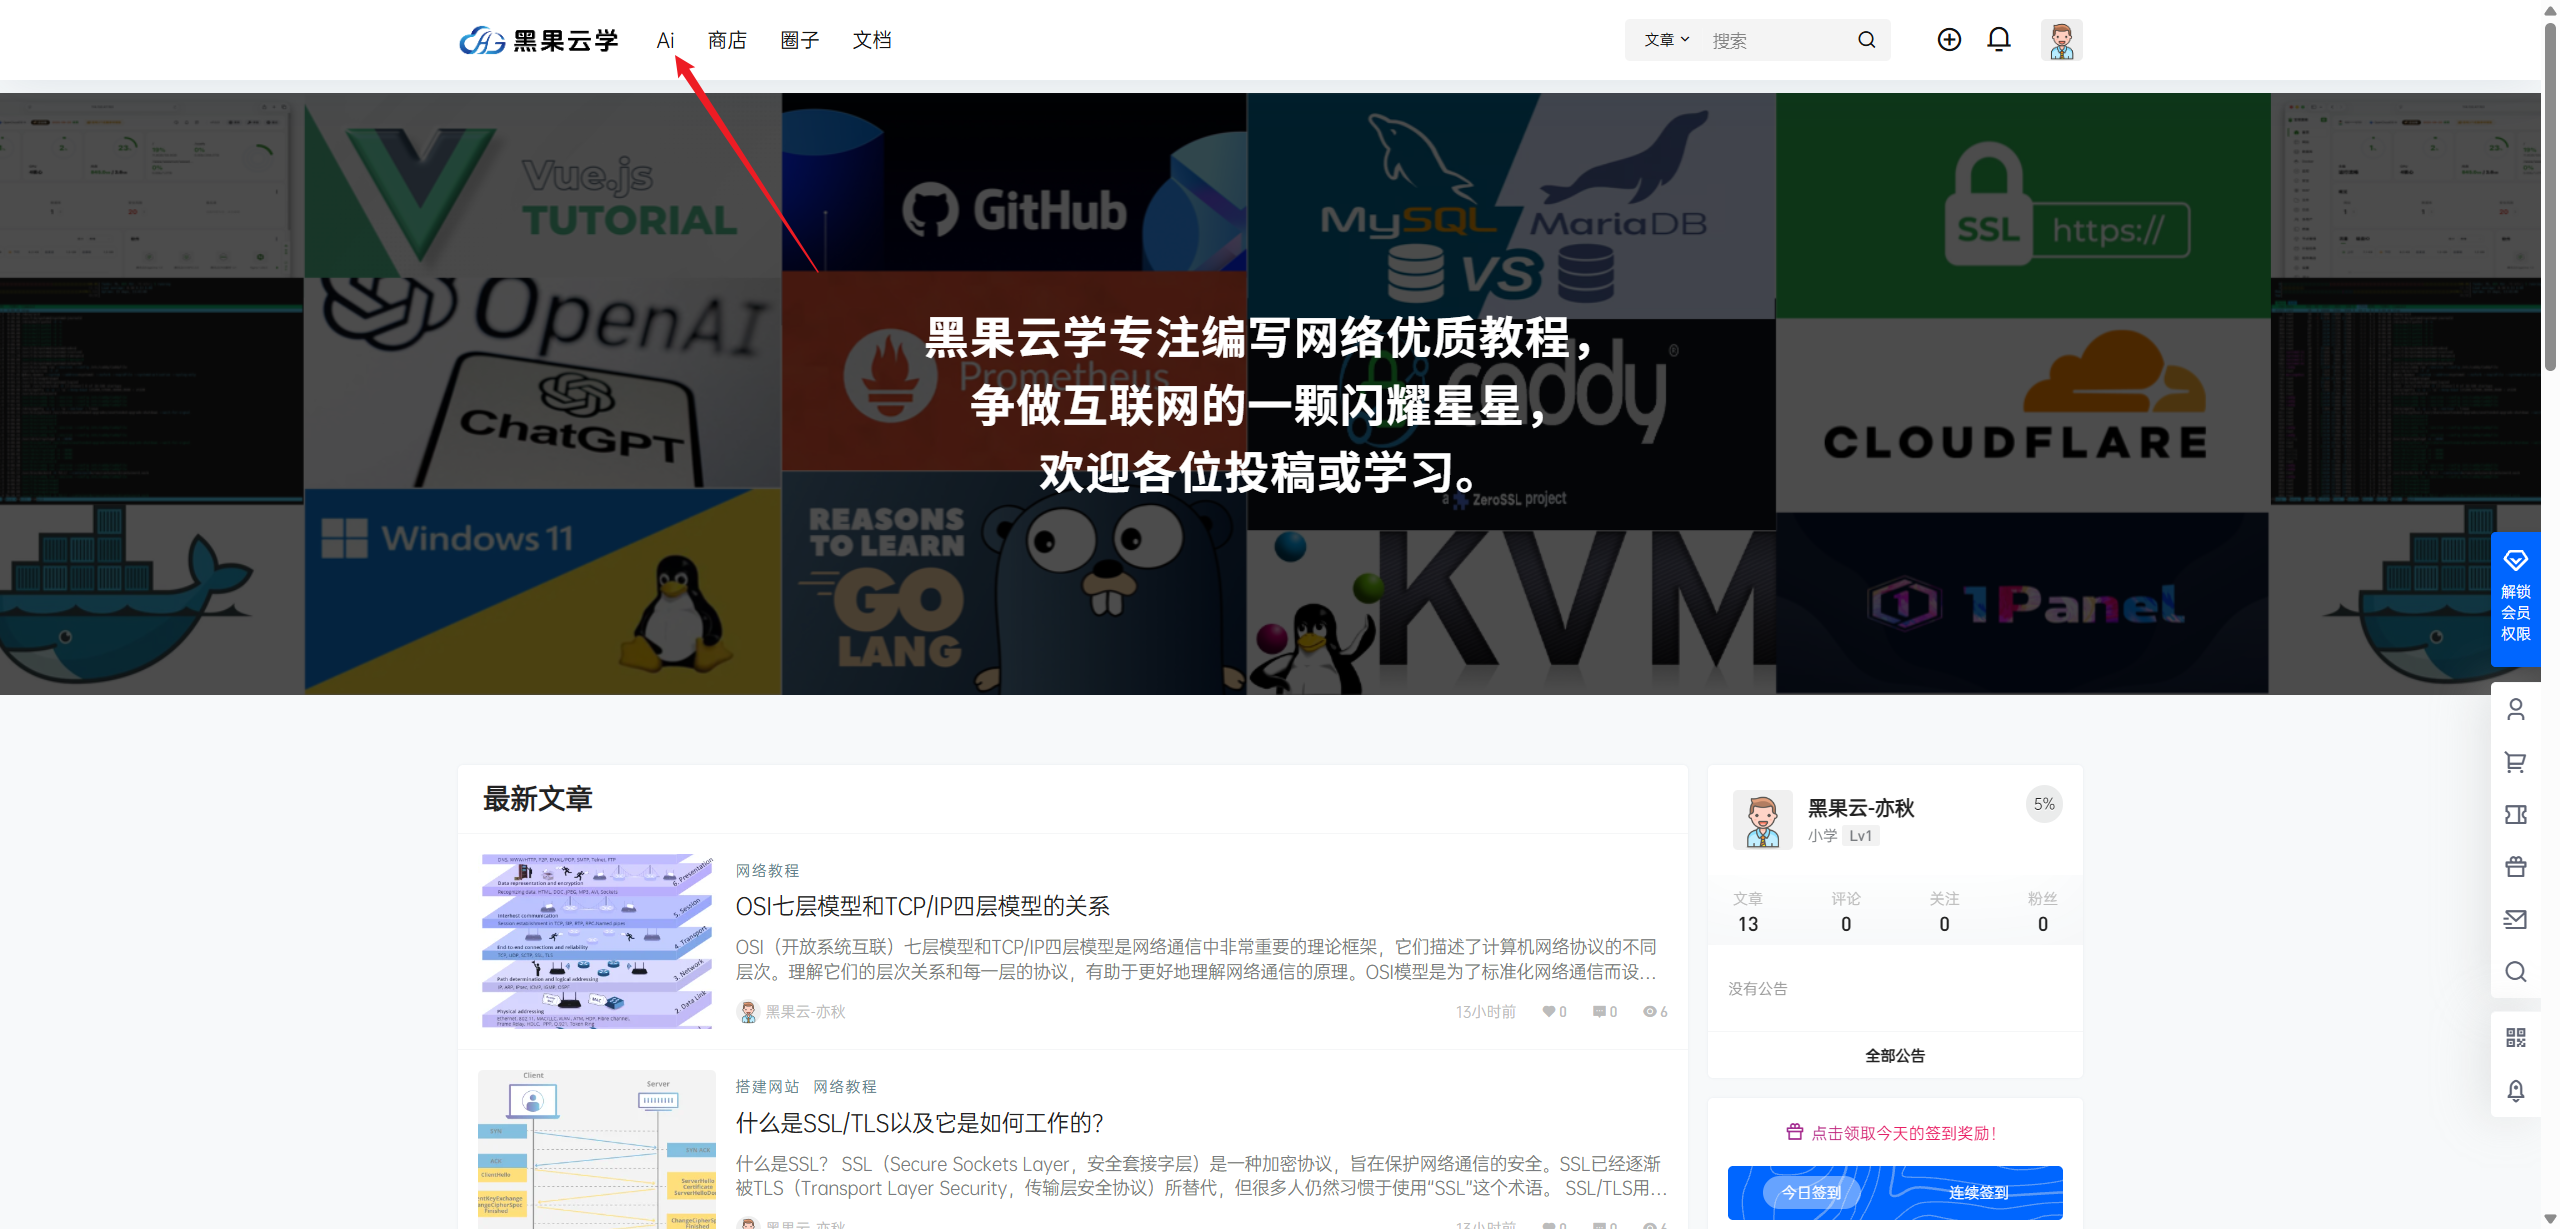
Task: Open the QR code icon in right sidebar
Action: [2517, 1037]
